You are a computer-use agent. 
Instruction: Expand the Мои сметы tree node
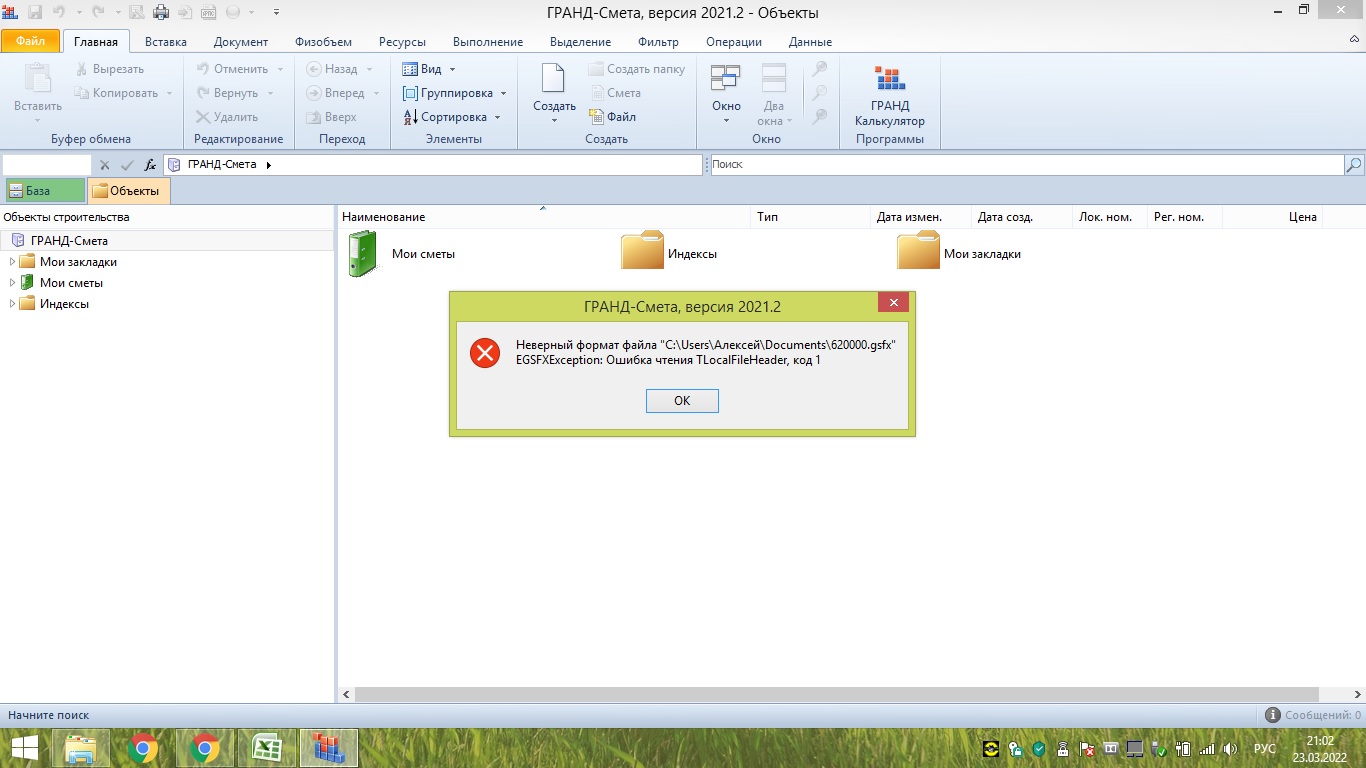12,283
